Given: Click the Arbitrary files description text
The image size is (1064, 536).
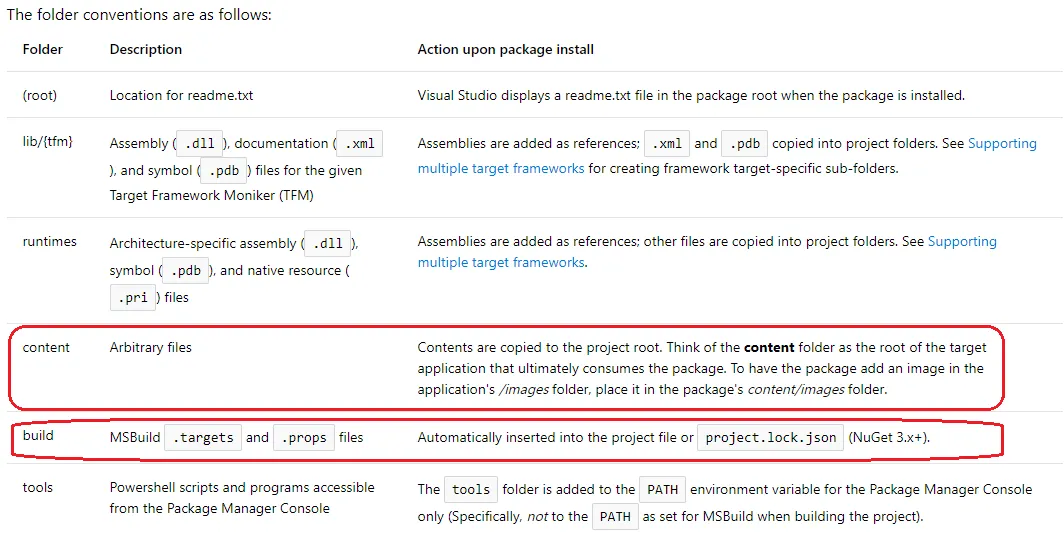Looking at the screenshot, I should point(151,347).
